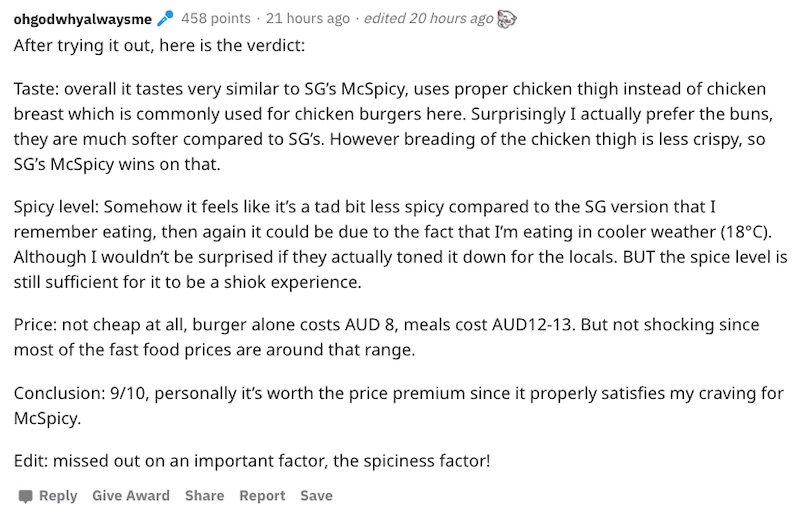This screenshot has width=800, height=515.
Task: Click the Price paragraph text
Action: 386,337
